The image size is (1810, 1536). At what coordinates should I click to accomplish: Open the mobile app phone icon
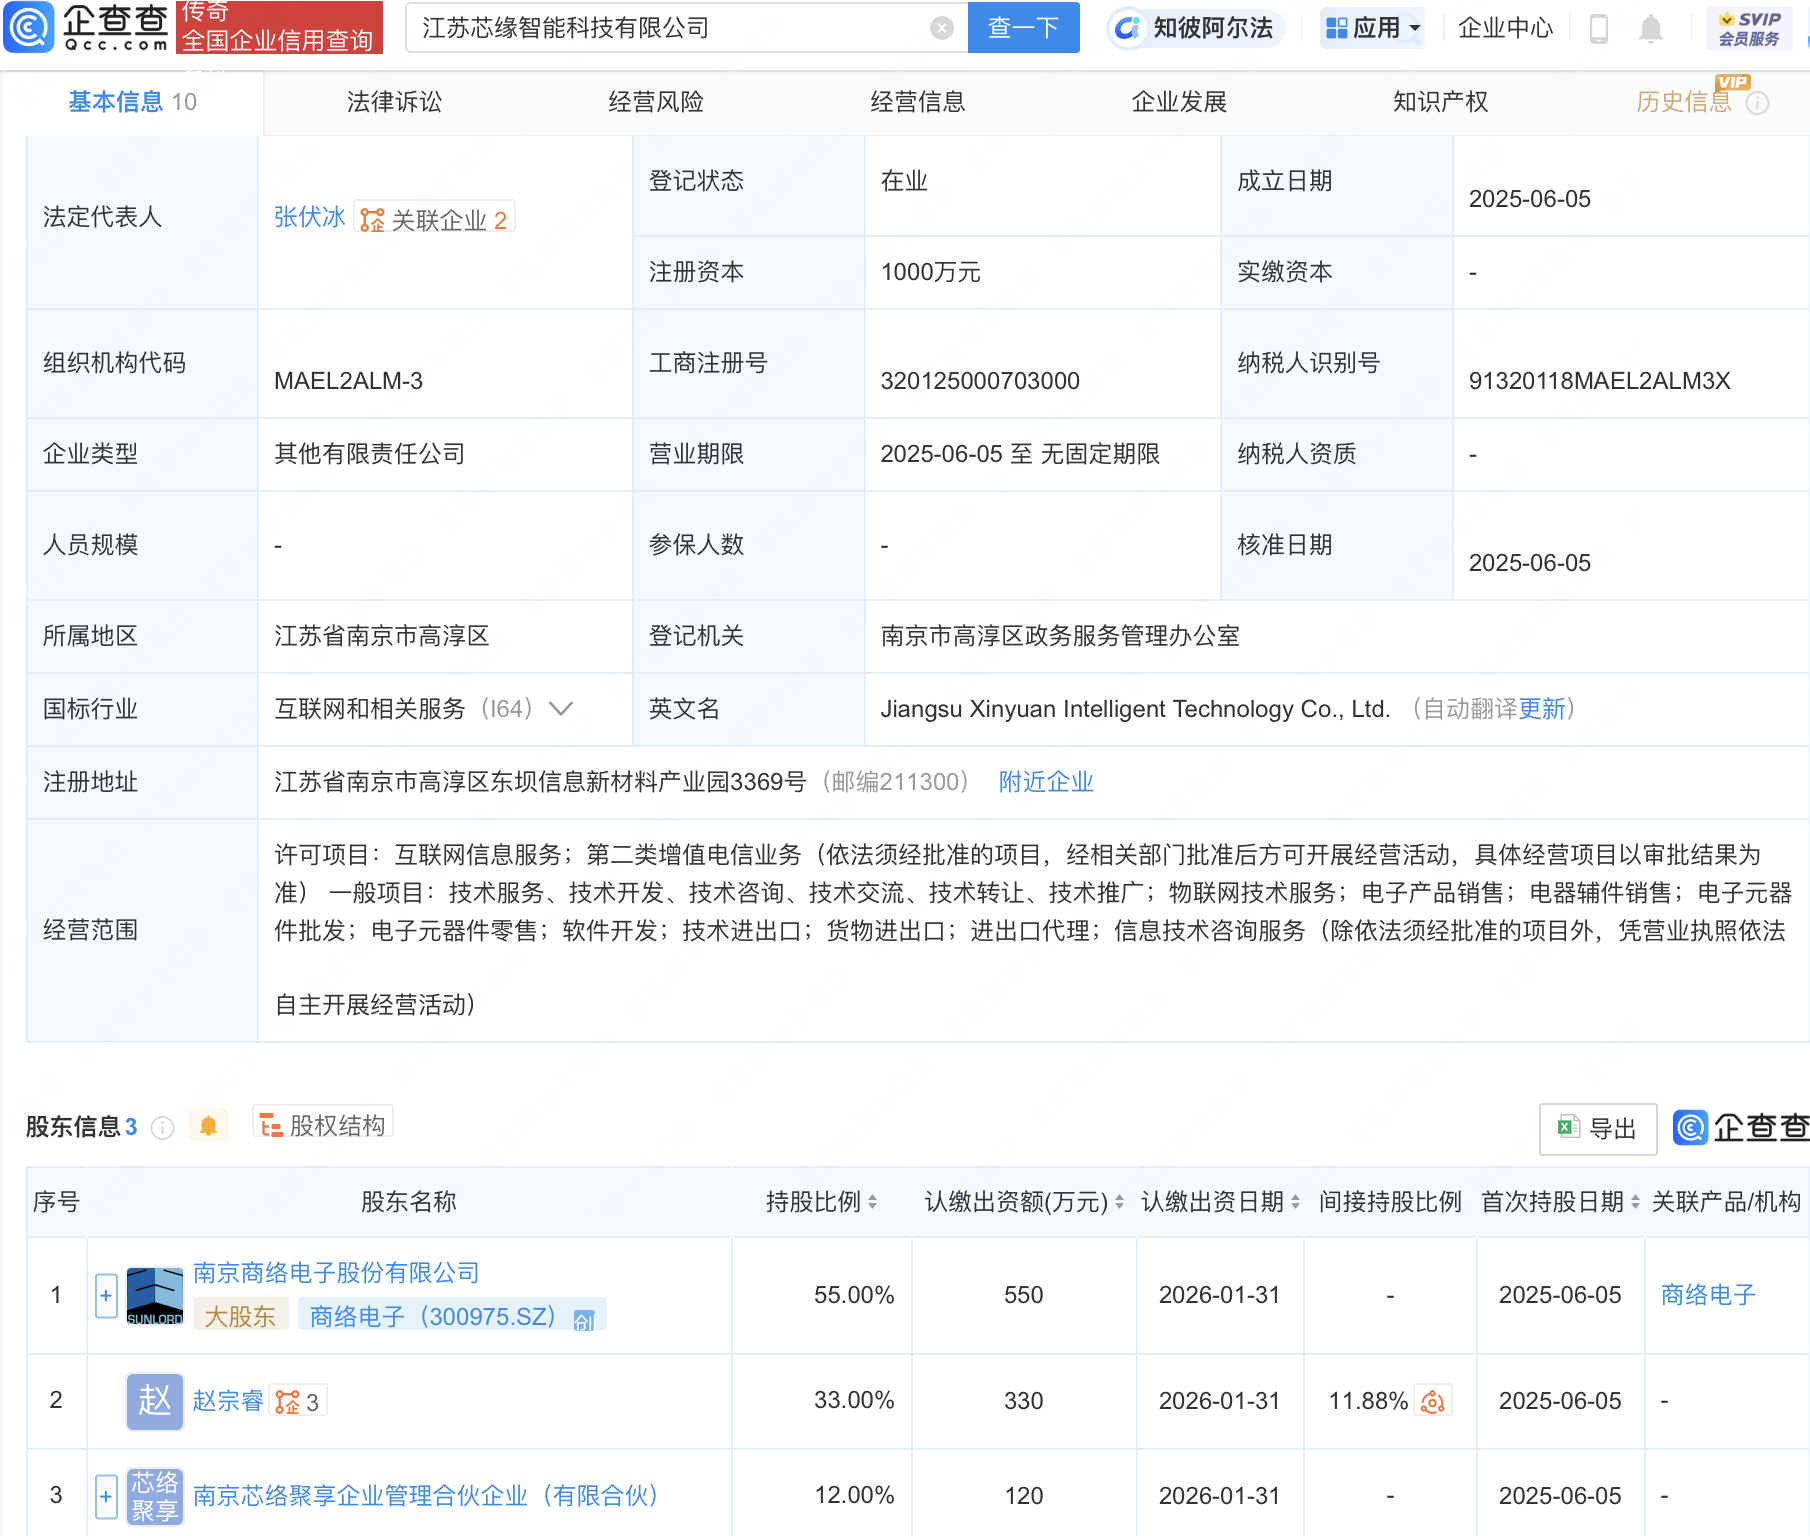[1598, 29]
